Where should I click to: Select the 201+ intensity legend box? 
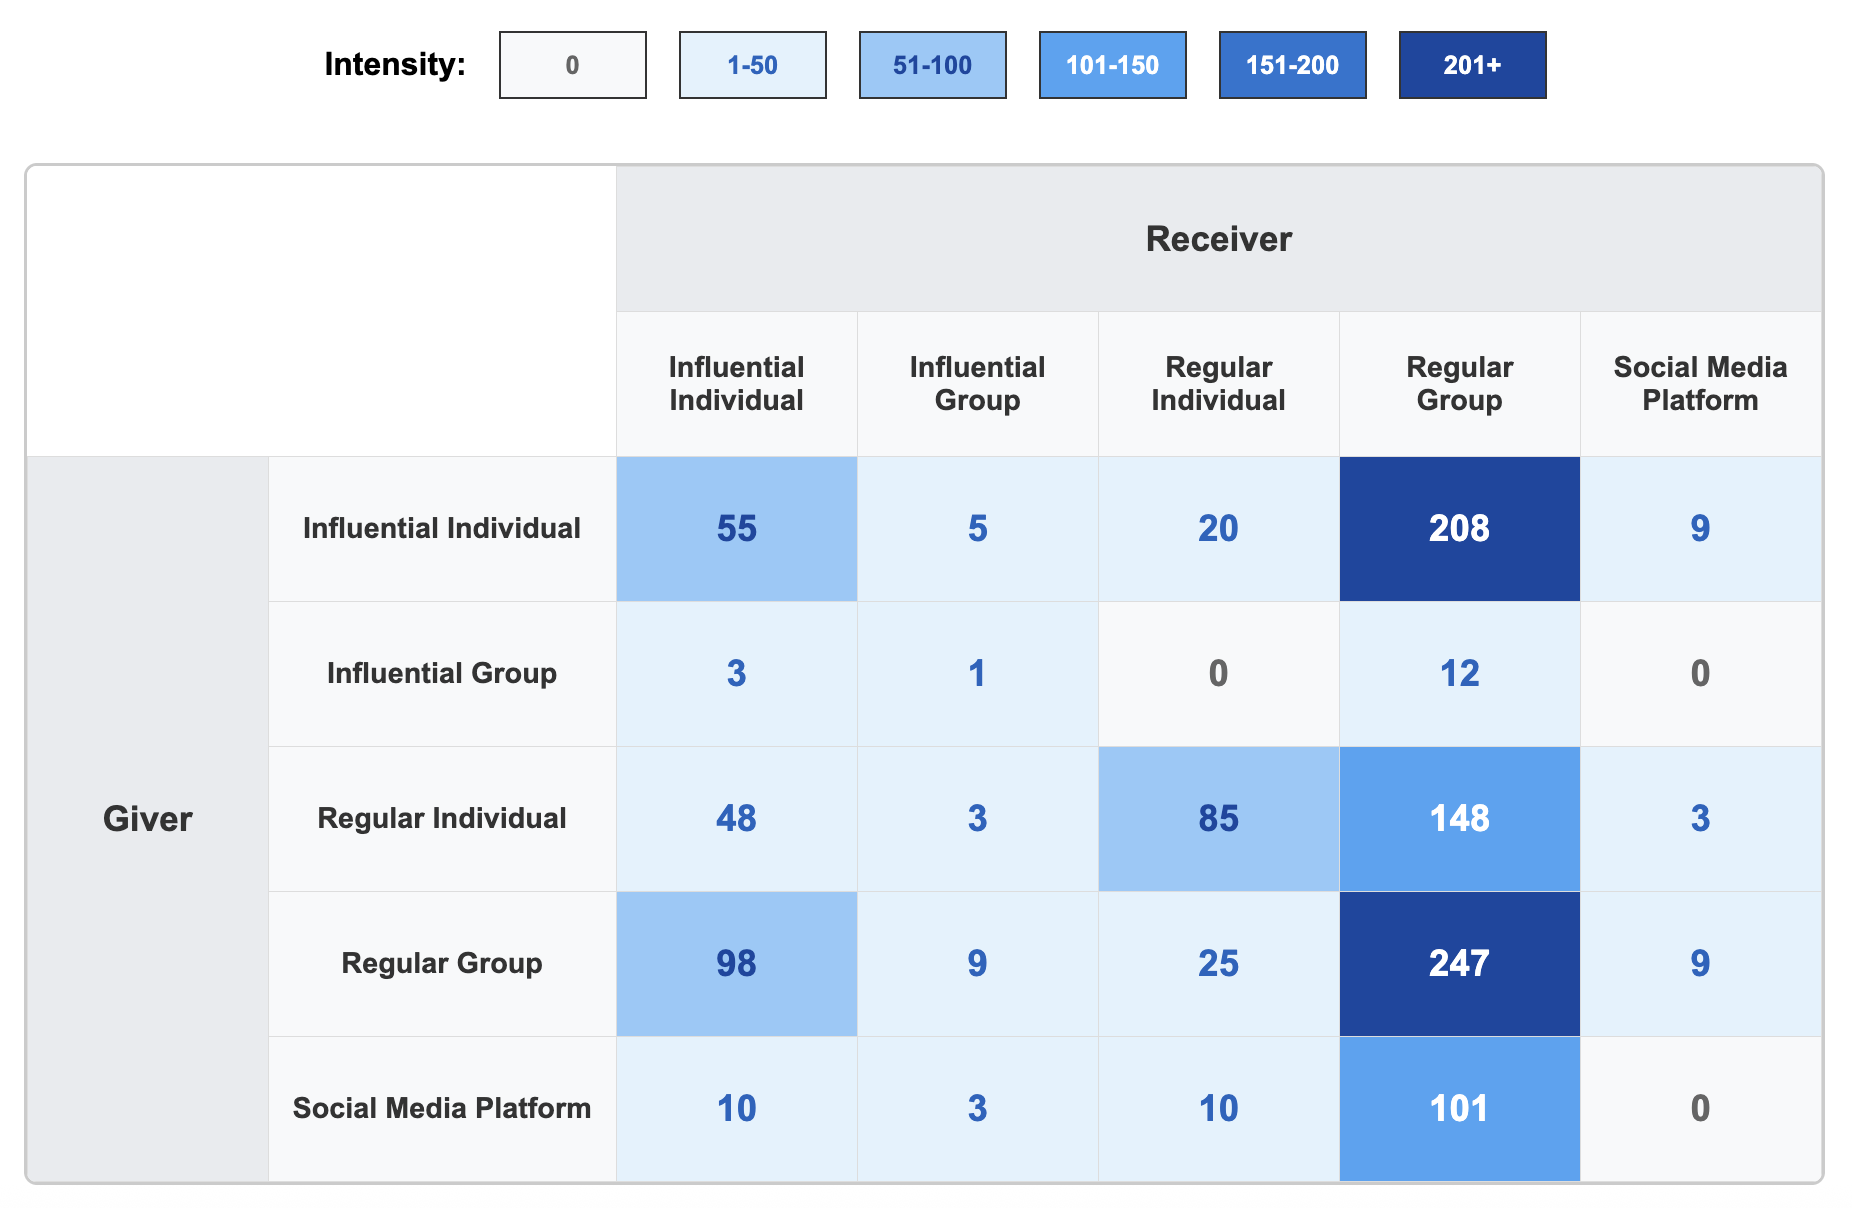(1472, 65)
